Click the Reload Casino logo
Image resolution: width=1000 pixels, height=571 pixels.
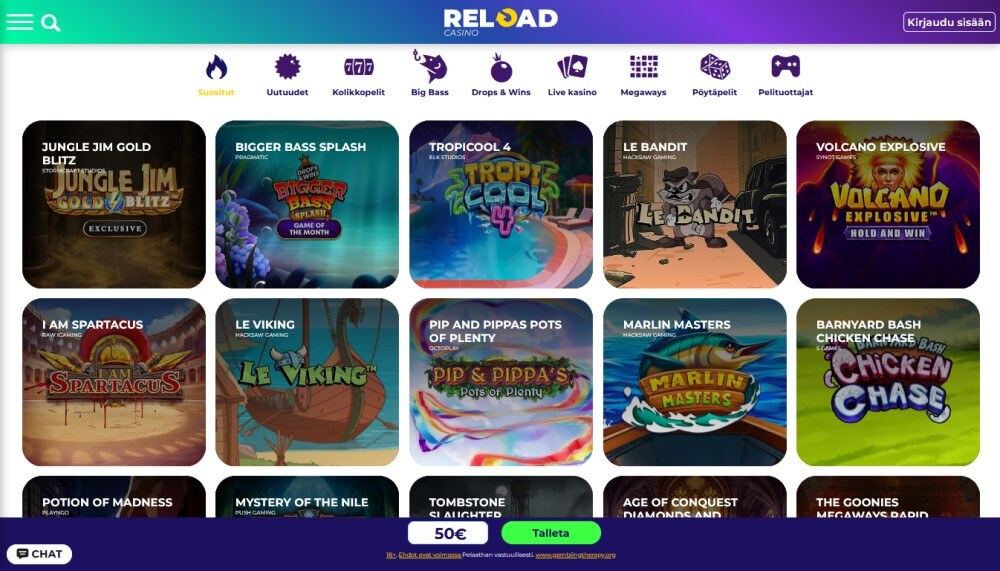(500, 22)
